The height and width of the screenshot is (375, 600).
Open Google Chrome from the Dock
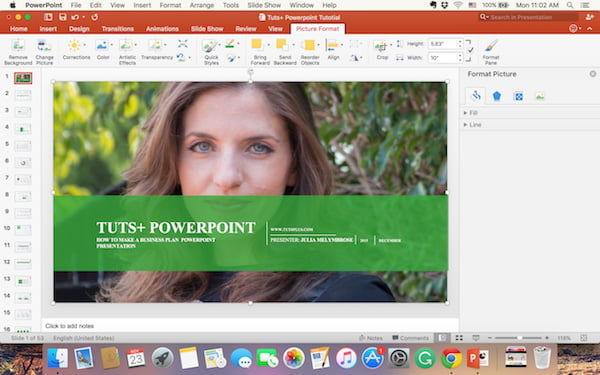coord(451,358)
